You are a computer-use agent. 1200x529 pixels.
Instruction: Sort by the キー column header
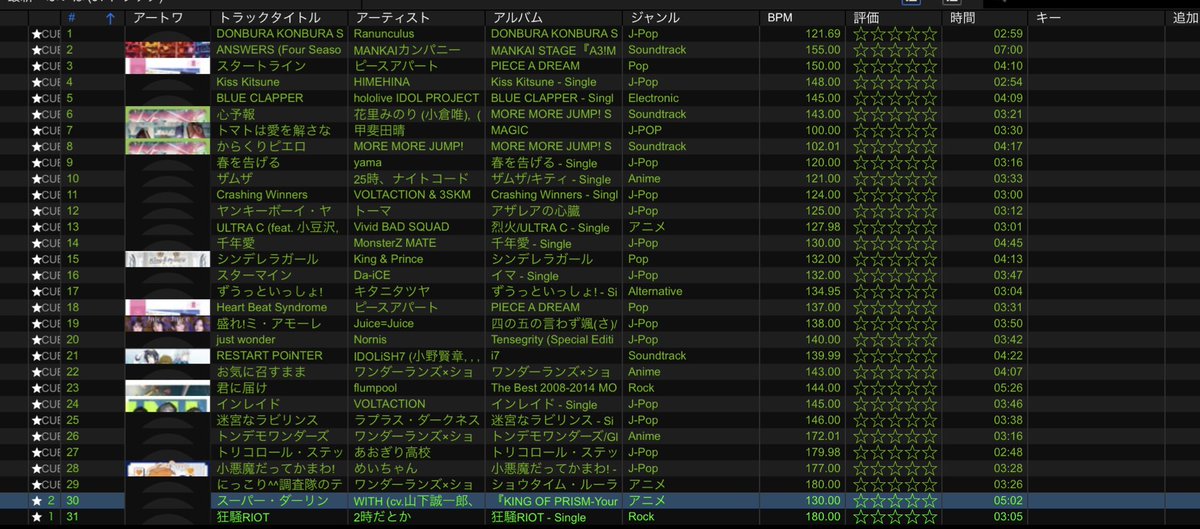[x=1048, y=18]
